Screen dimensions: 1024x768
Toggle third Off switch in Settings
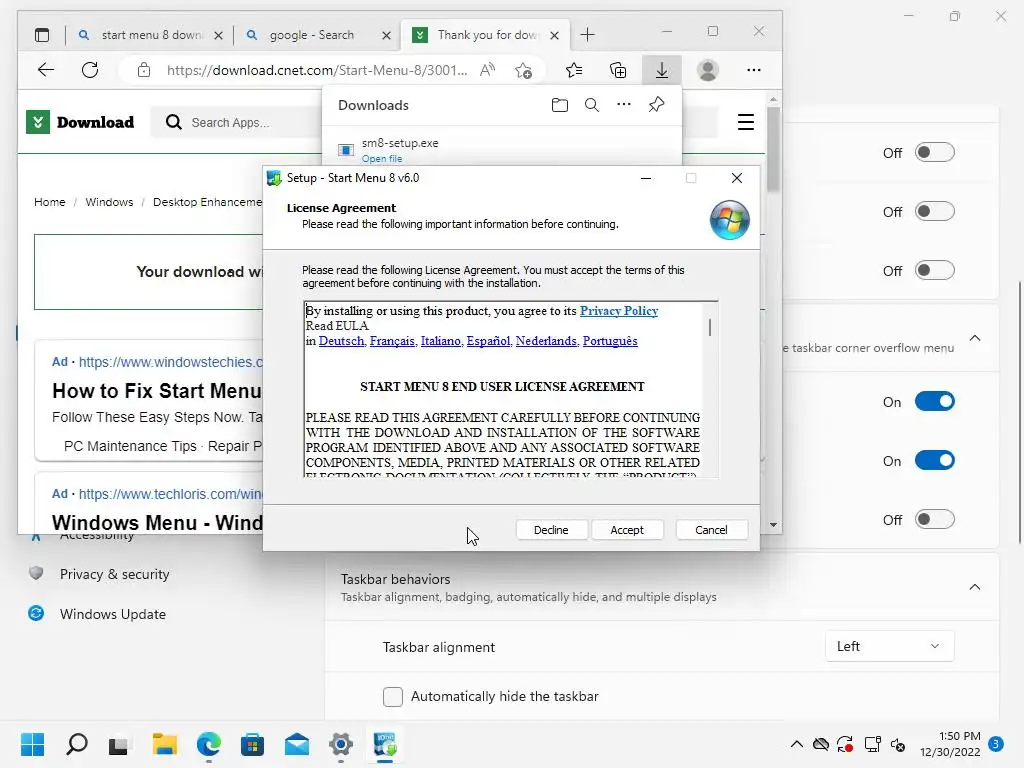935,270
